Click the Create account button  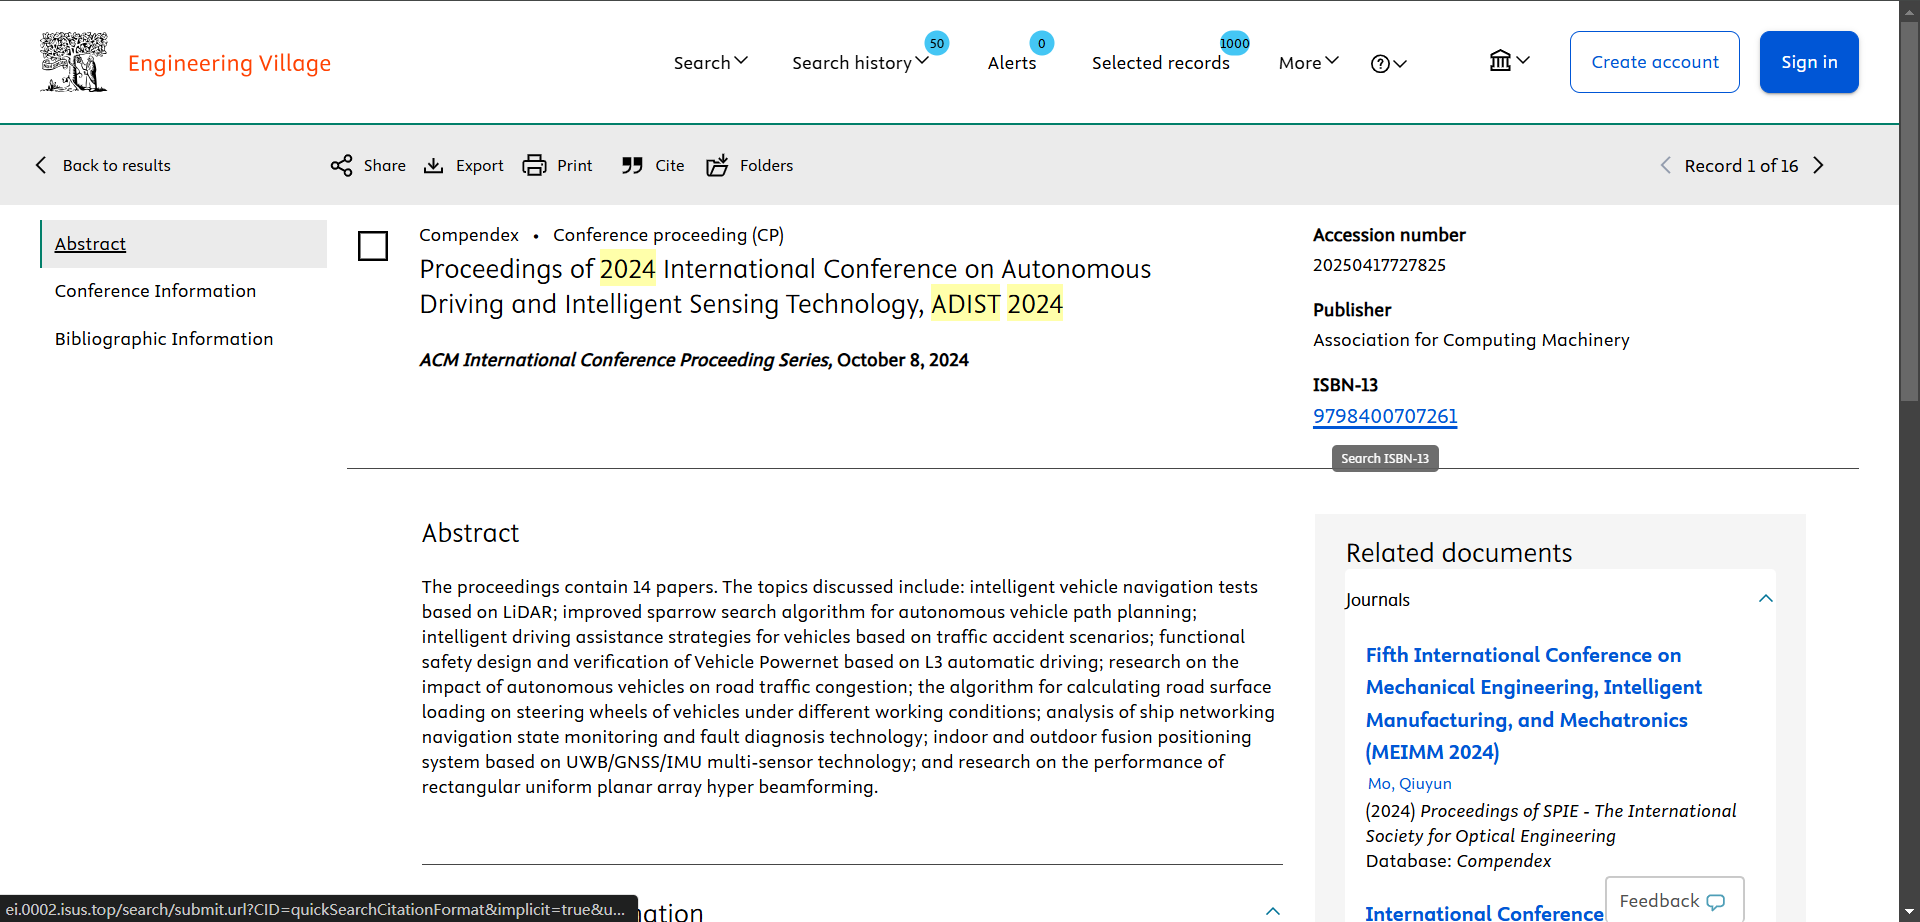pos(1655,62)
